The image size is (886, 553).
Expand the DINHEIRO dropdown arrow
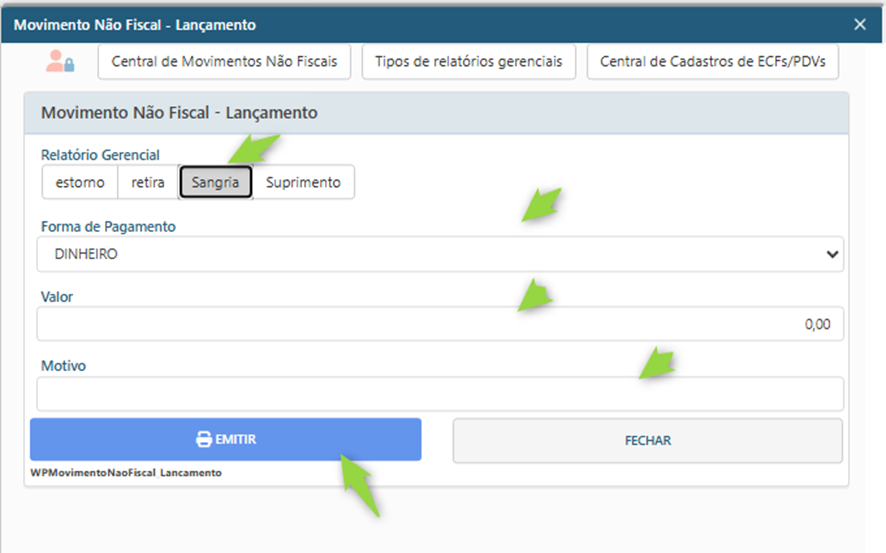[x=832, y=255]
